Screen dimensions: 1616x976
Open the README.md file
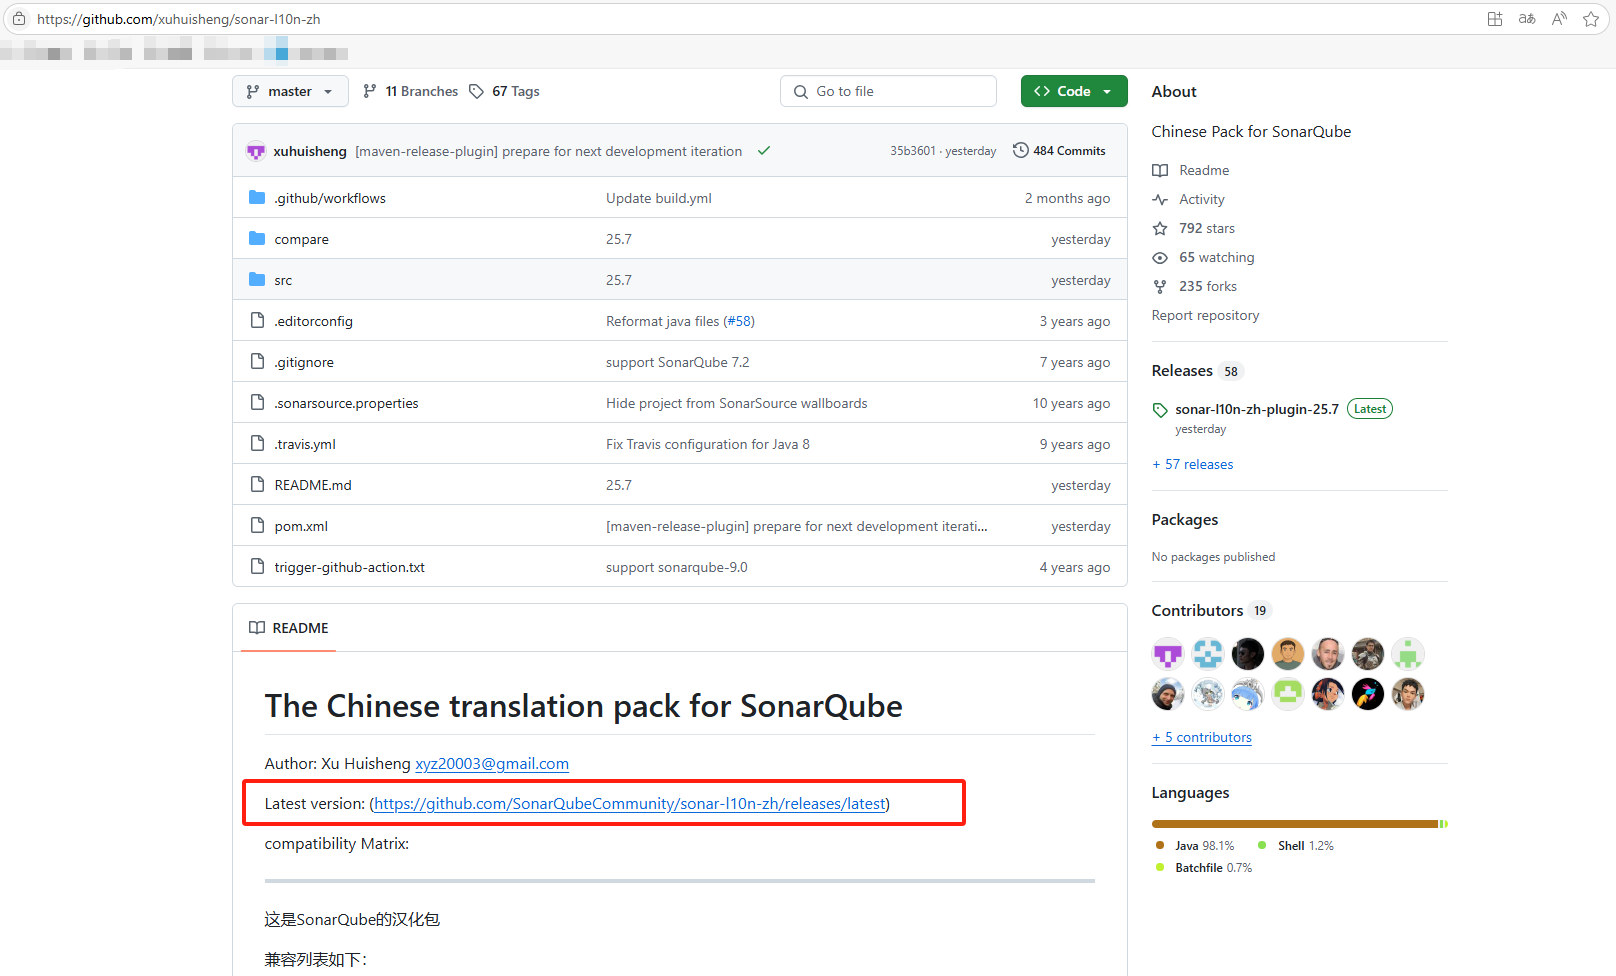313,485
